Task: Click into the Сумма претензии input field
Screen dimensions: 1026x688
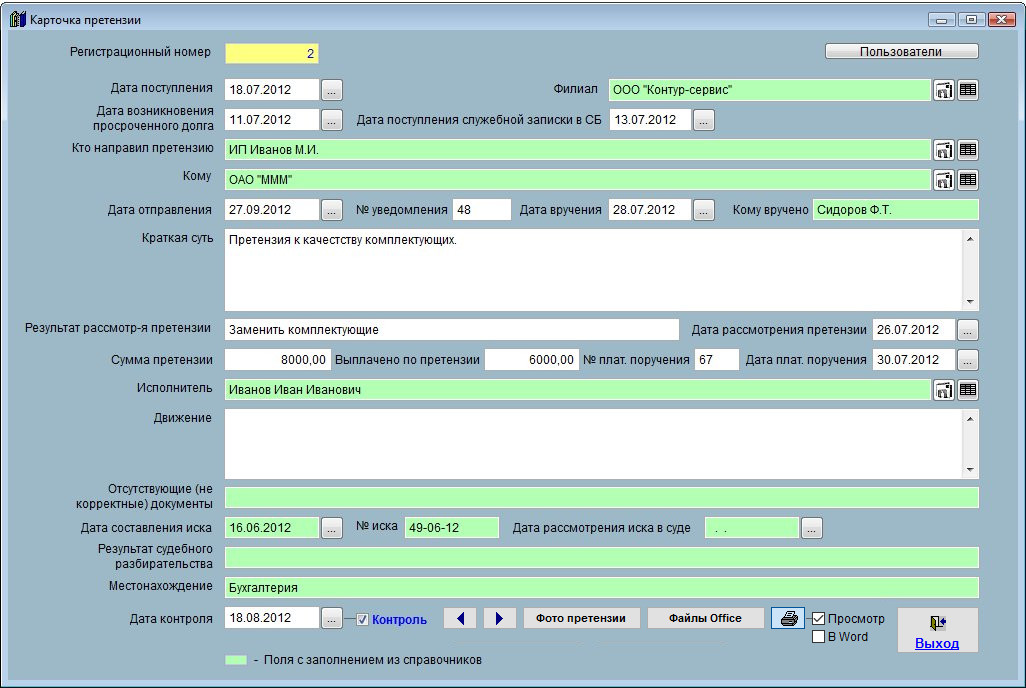Action: [278, 360]
